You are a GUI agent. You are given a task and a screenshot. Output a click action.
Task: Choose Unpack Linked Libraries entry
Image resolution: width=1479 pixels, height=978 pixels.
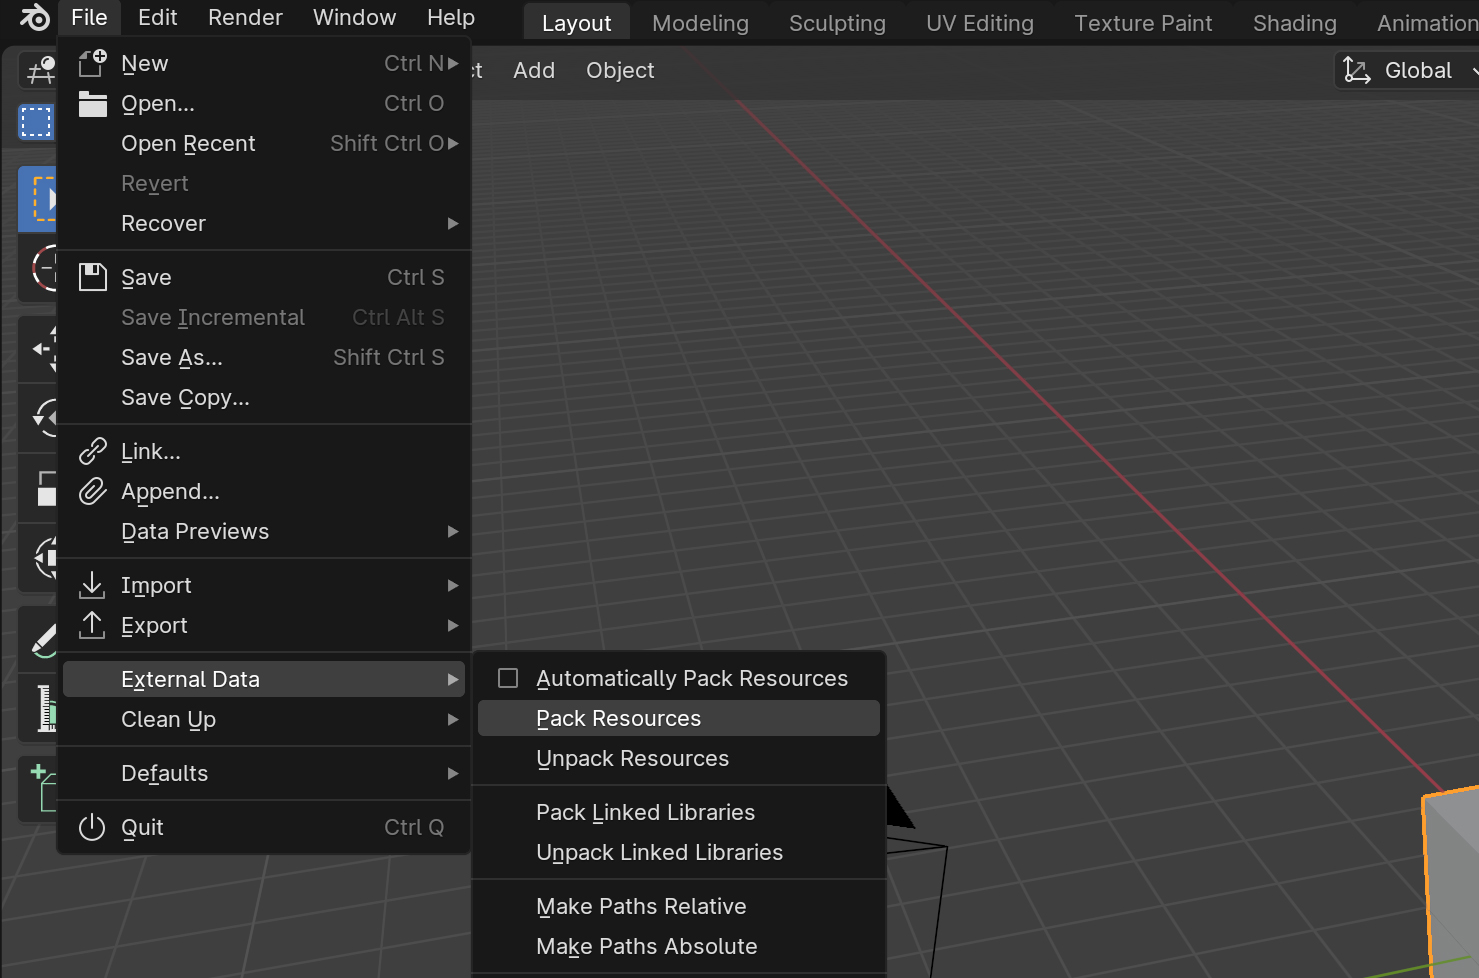(x=679, y=852)
